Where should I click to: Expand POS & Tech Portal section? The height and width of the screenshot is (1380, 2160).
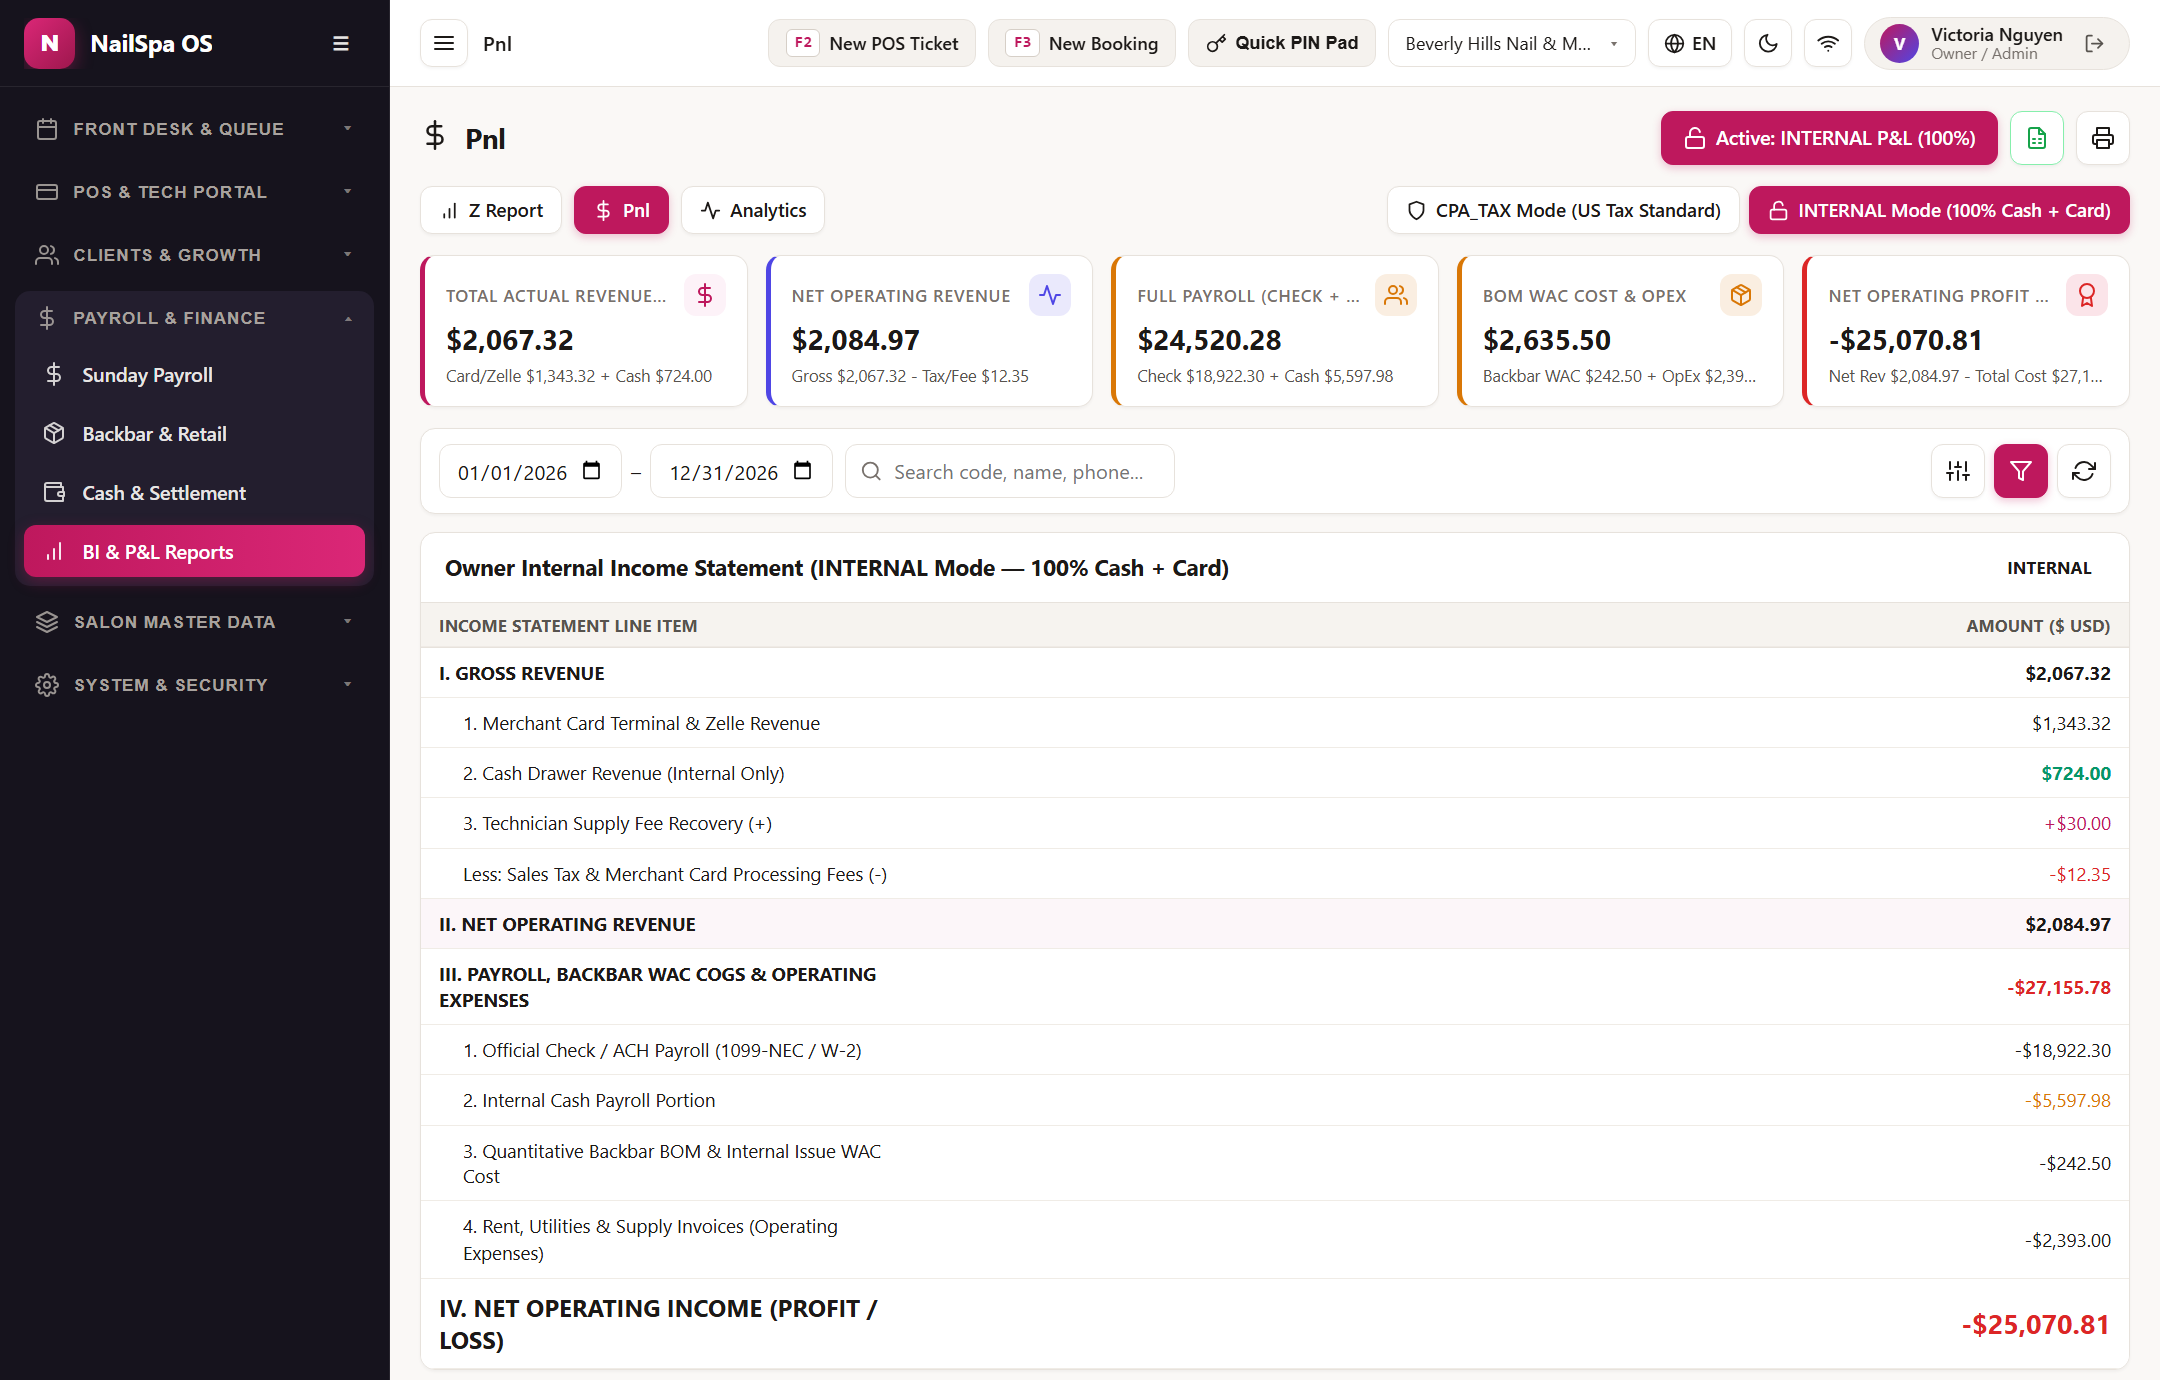pos(195,192)
